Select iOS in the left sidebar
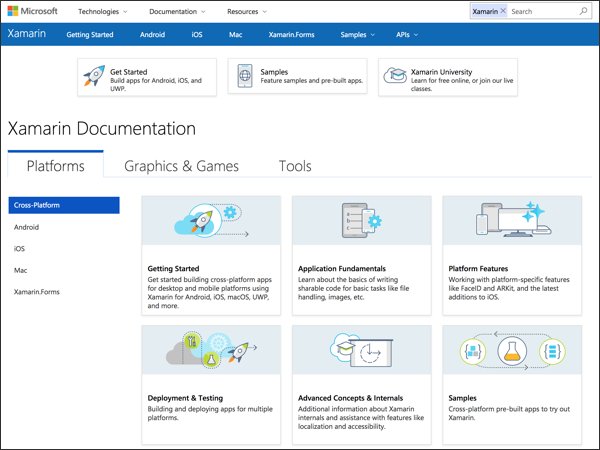Image resolution: width=600 pixels, height=450 pixels. [19, 248]
